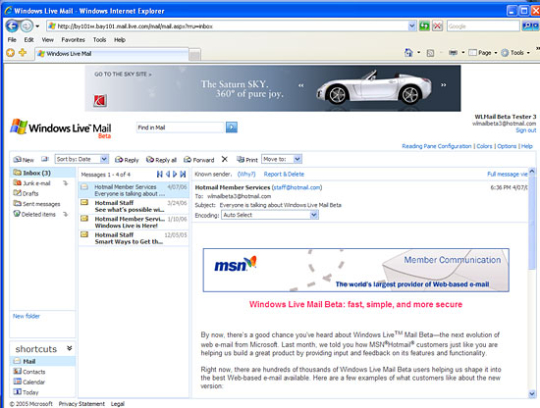Click the printer icon in command bar
540x408 pixels.
click(453, 53)
